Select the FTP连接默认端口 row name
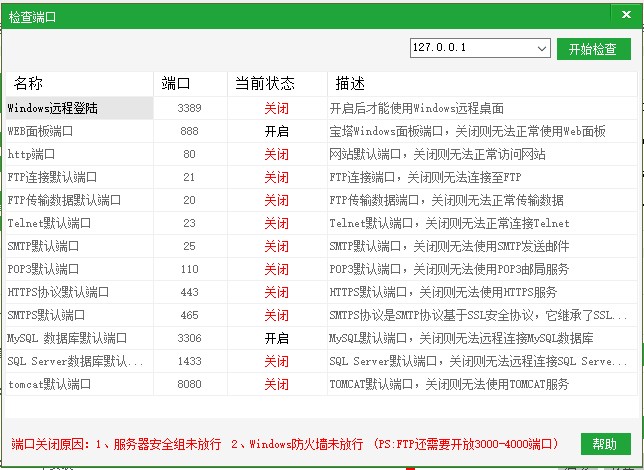This screenshot has height=470, width=644. (52, 177)
